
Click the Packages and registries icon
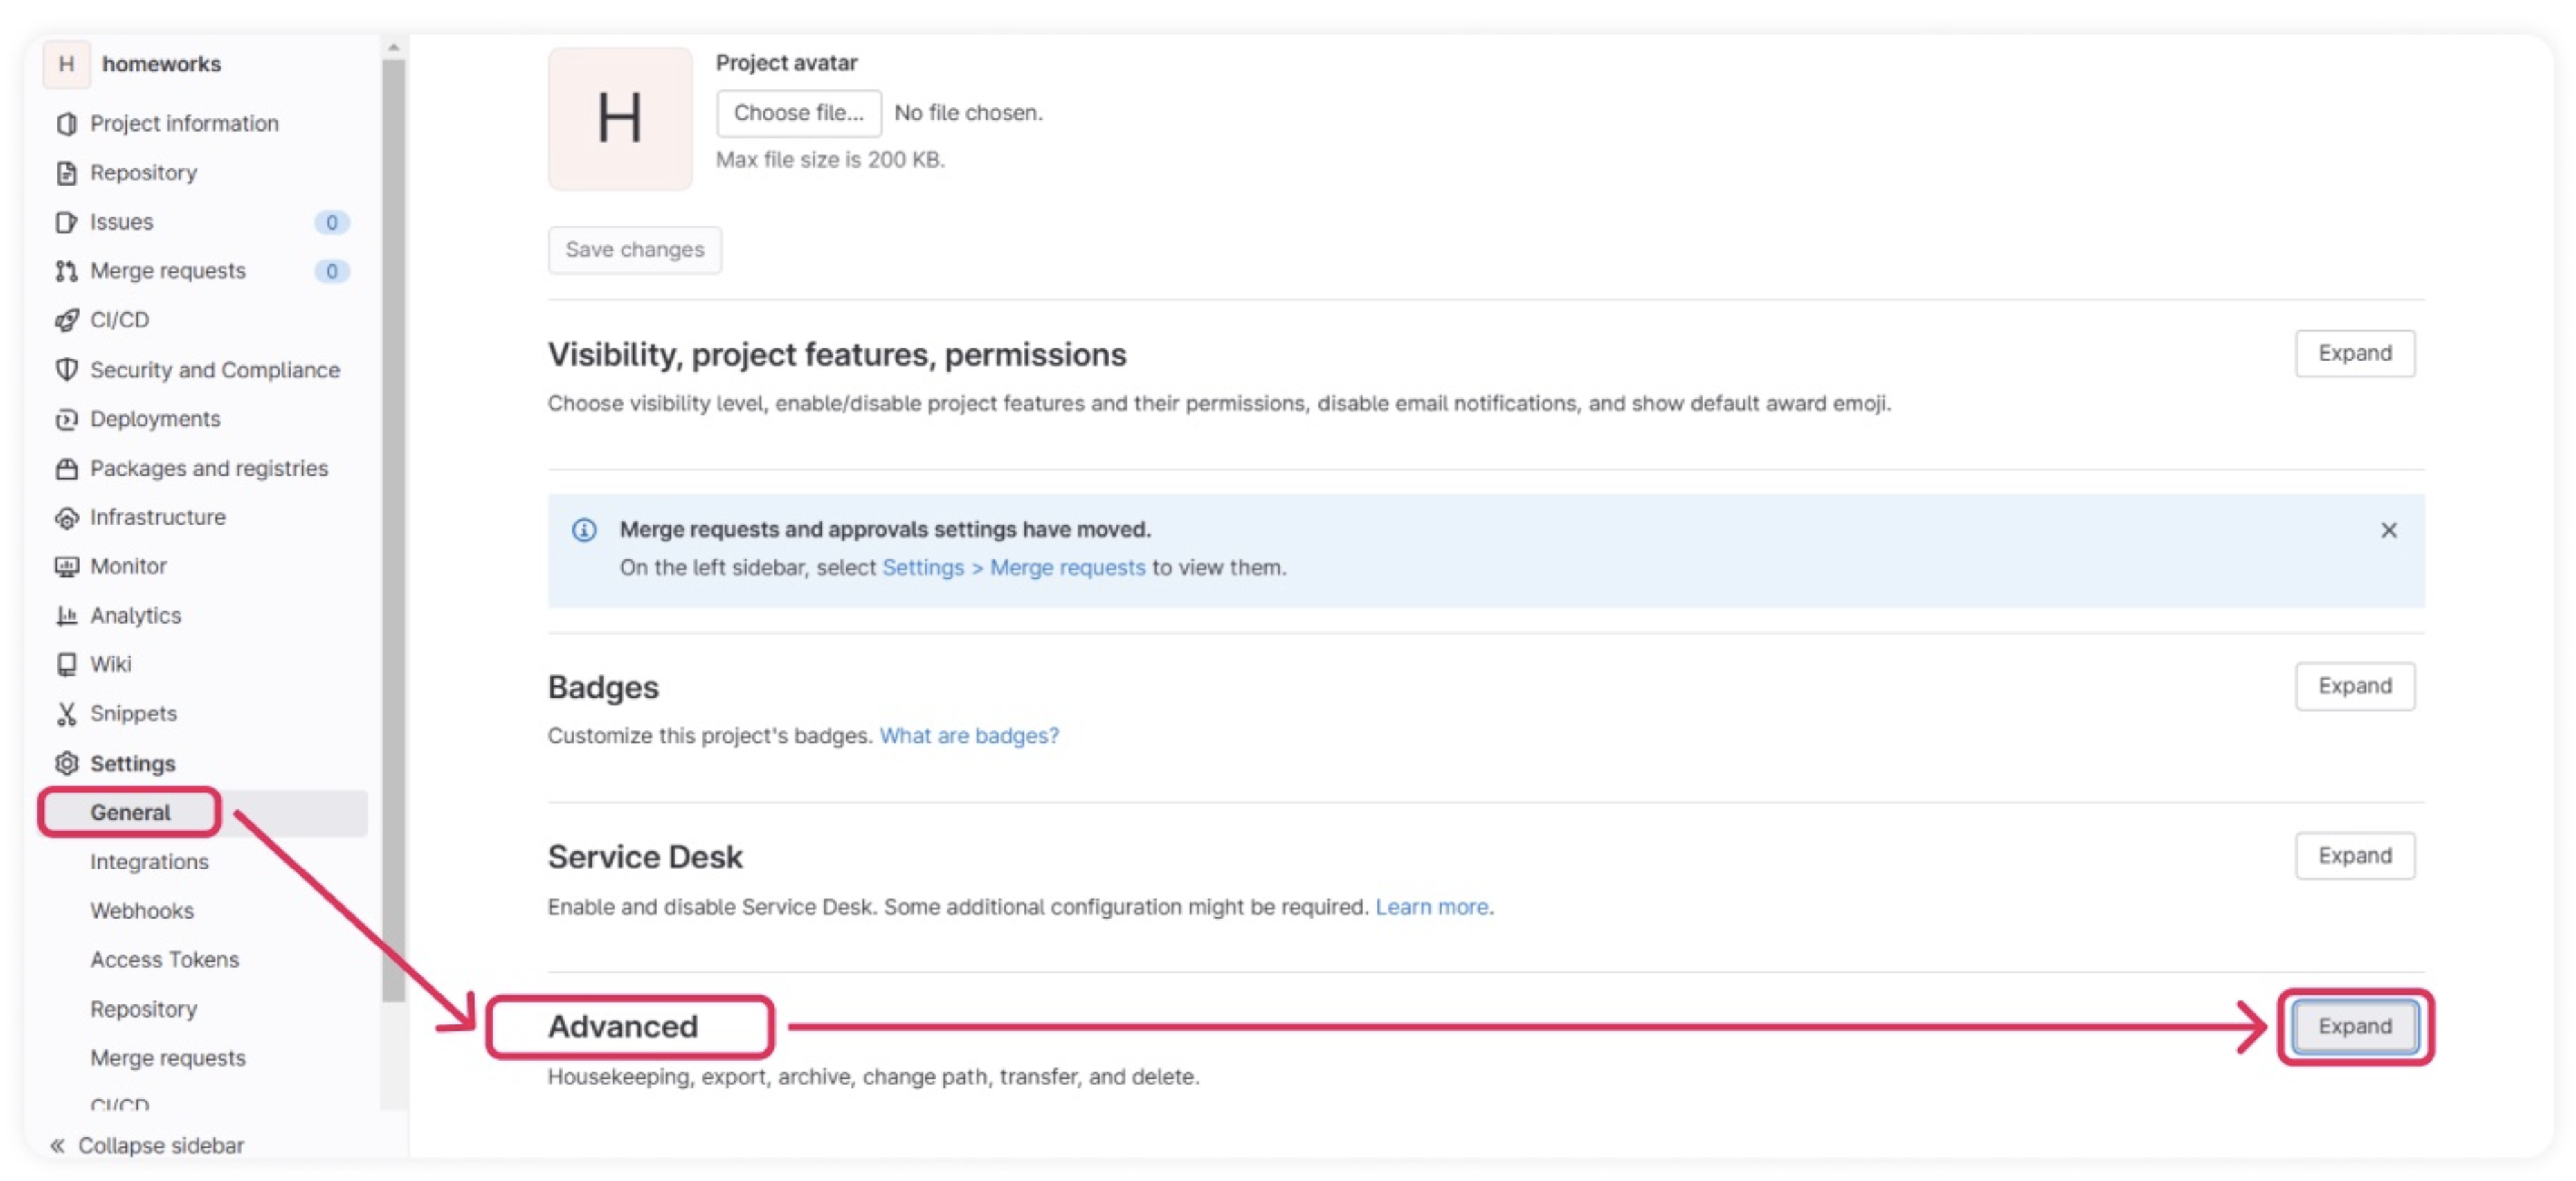[x=66, y=468]
